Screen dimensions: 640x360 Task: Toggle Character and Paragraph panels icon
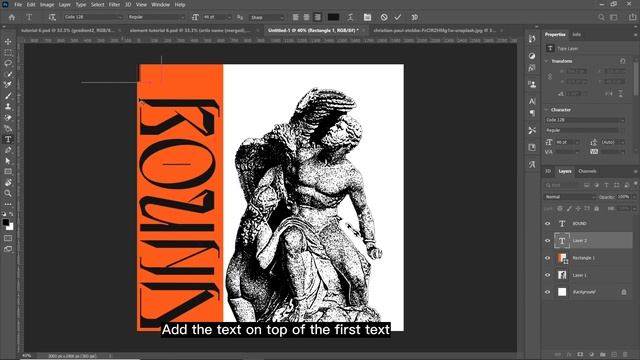pos(367,17)
